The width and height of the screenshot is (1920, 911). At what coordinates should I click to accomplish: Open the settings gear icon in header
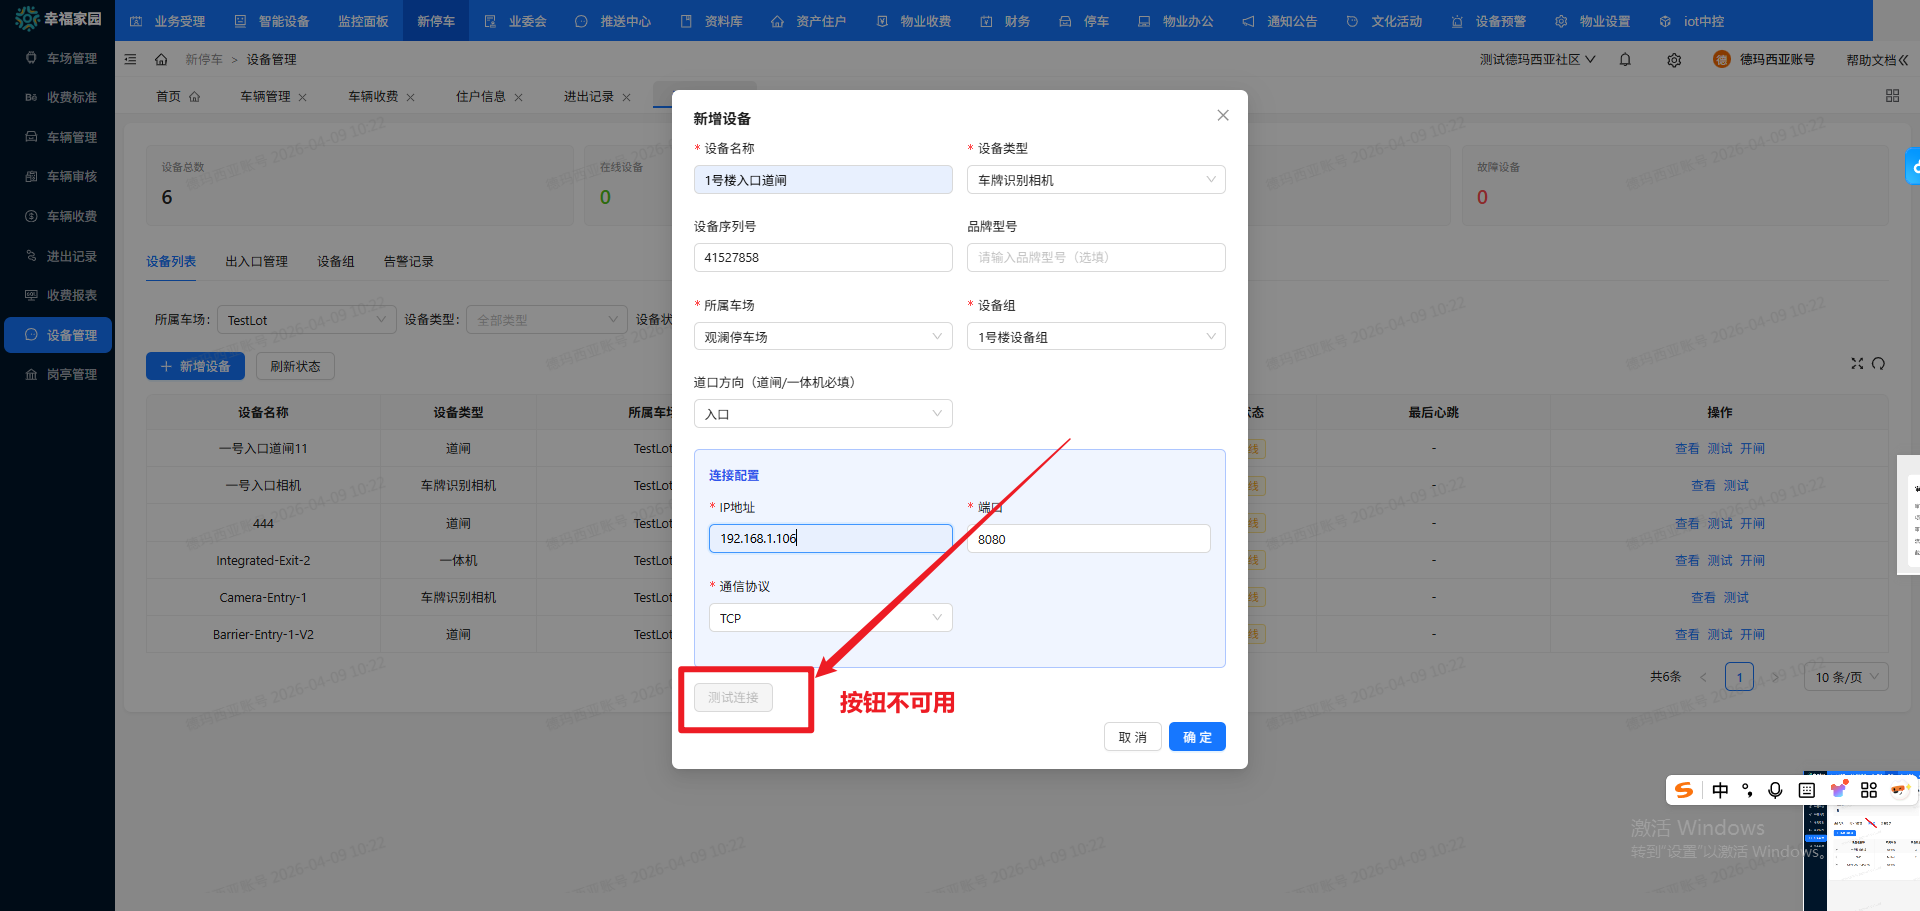(1674, 60)
